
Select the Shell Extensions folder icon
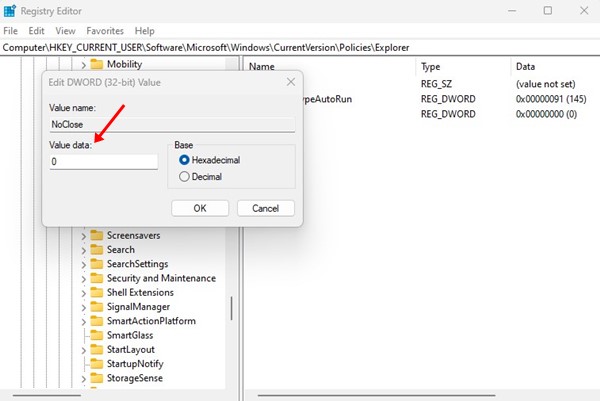point(97,292)
